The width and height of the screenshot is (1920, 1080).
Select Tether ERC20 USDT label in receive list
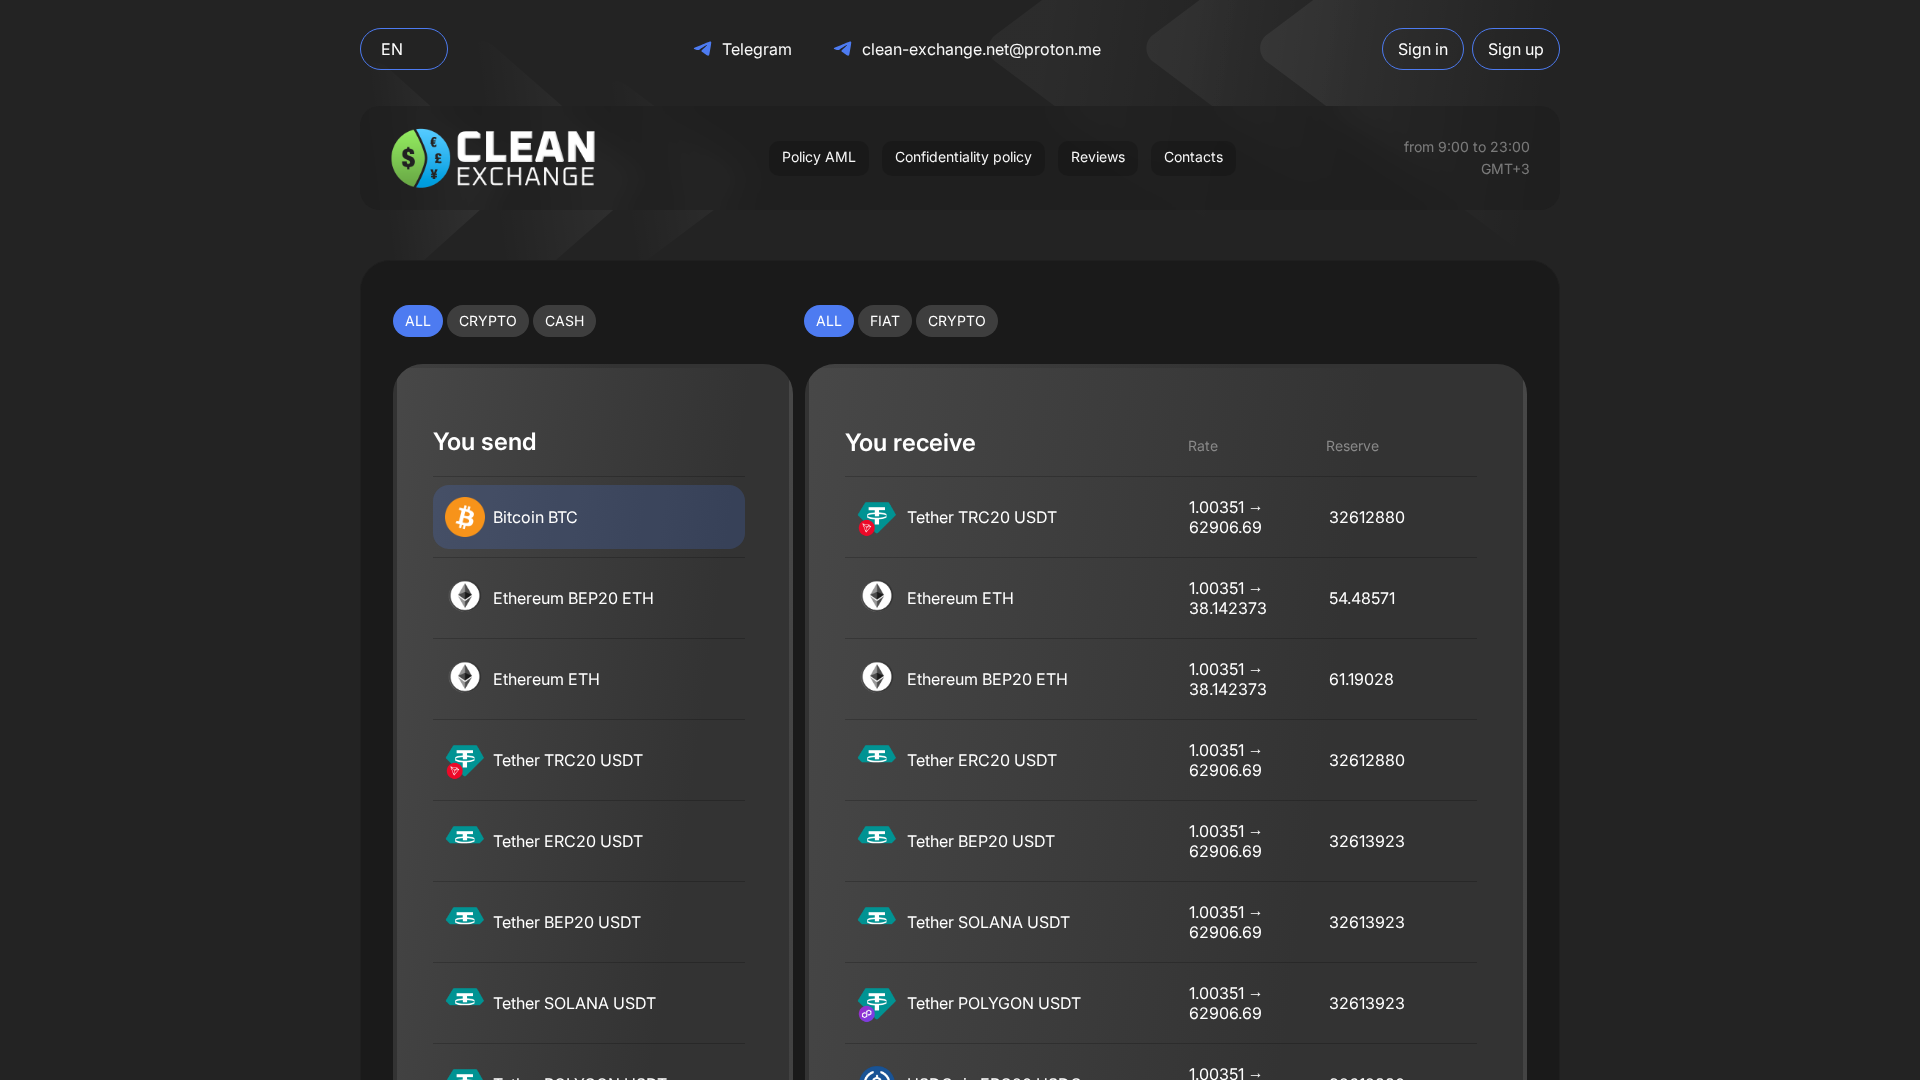tap(982, 760)
